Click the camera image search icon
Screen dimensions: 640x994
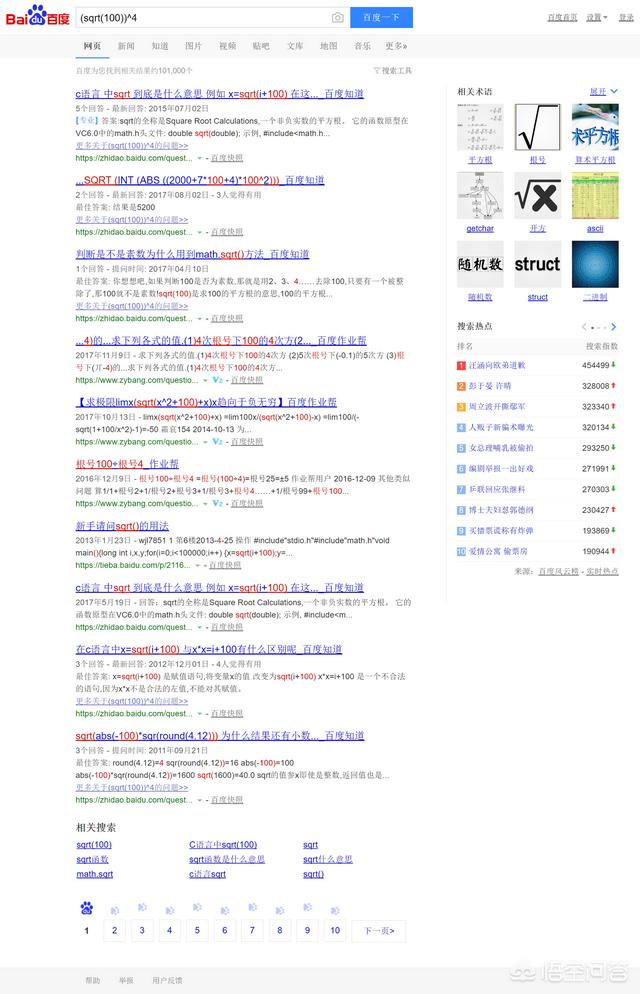tap(338, 18)
